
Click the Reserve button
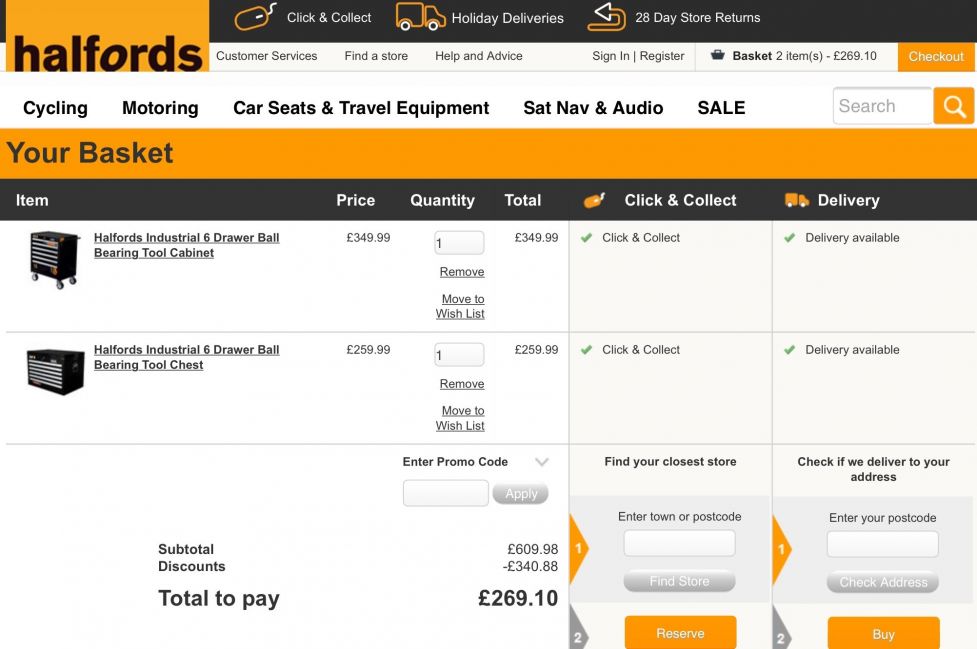[680, 633]
